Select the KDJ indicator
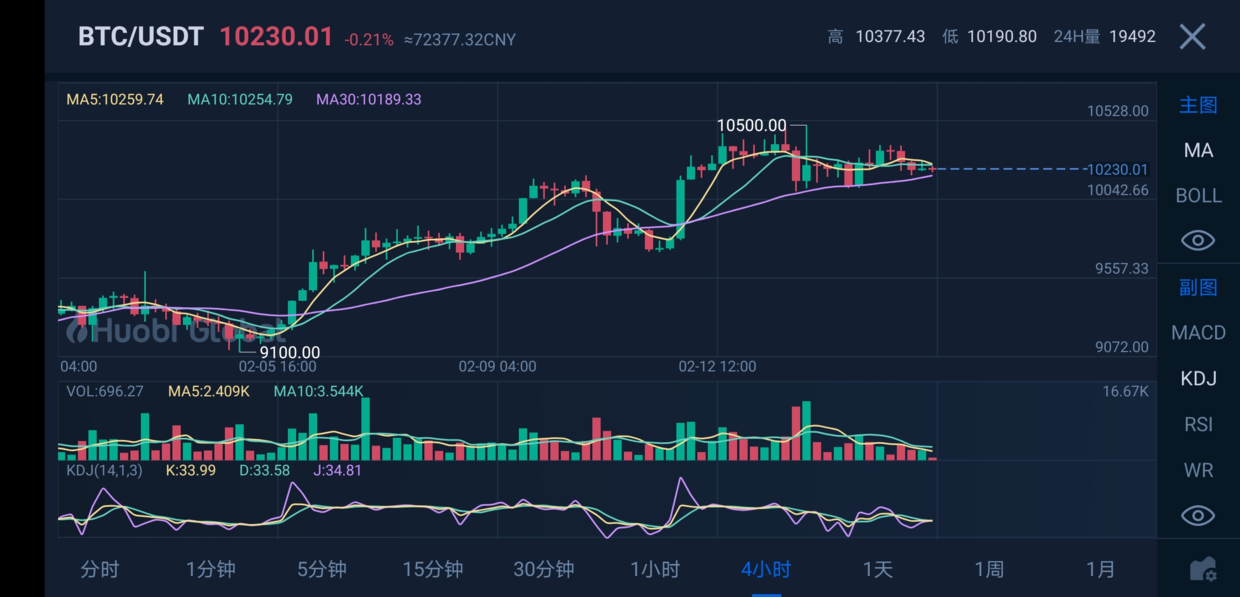The height and width of the screenshot is (597, 1240). 1197,378
